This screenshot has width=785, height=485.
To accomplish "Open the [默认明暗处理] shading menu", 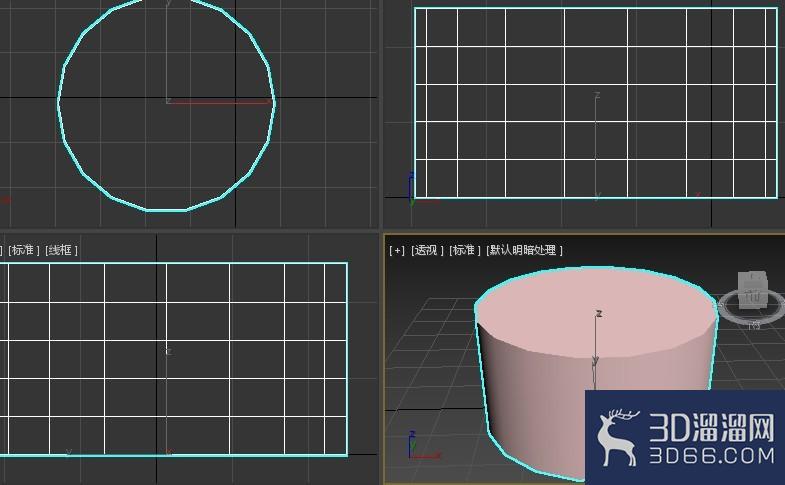I will click(x=524, y=250).
